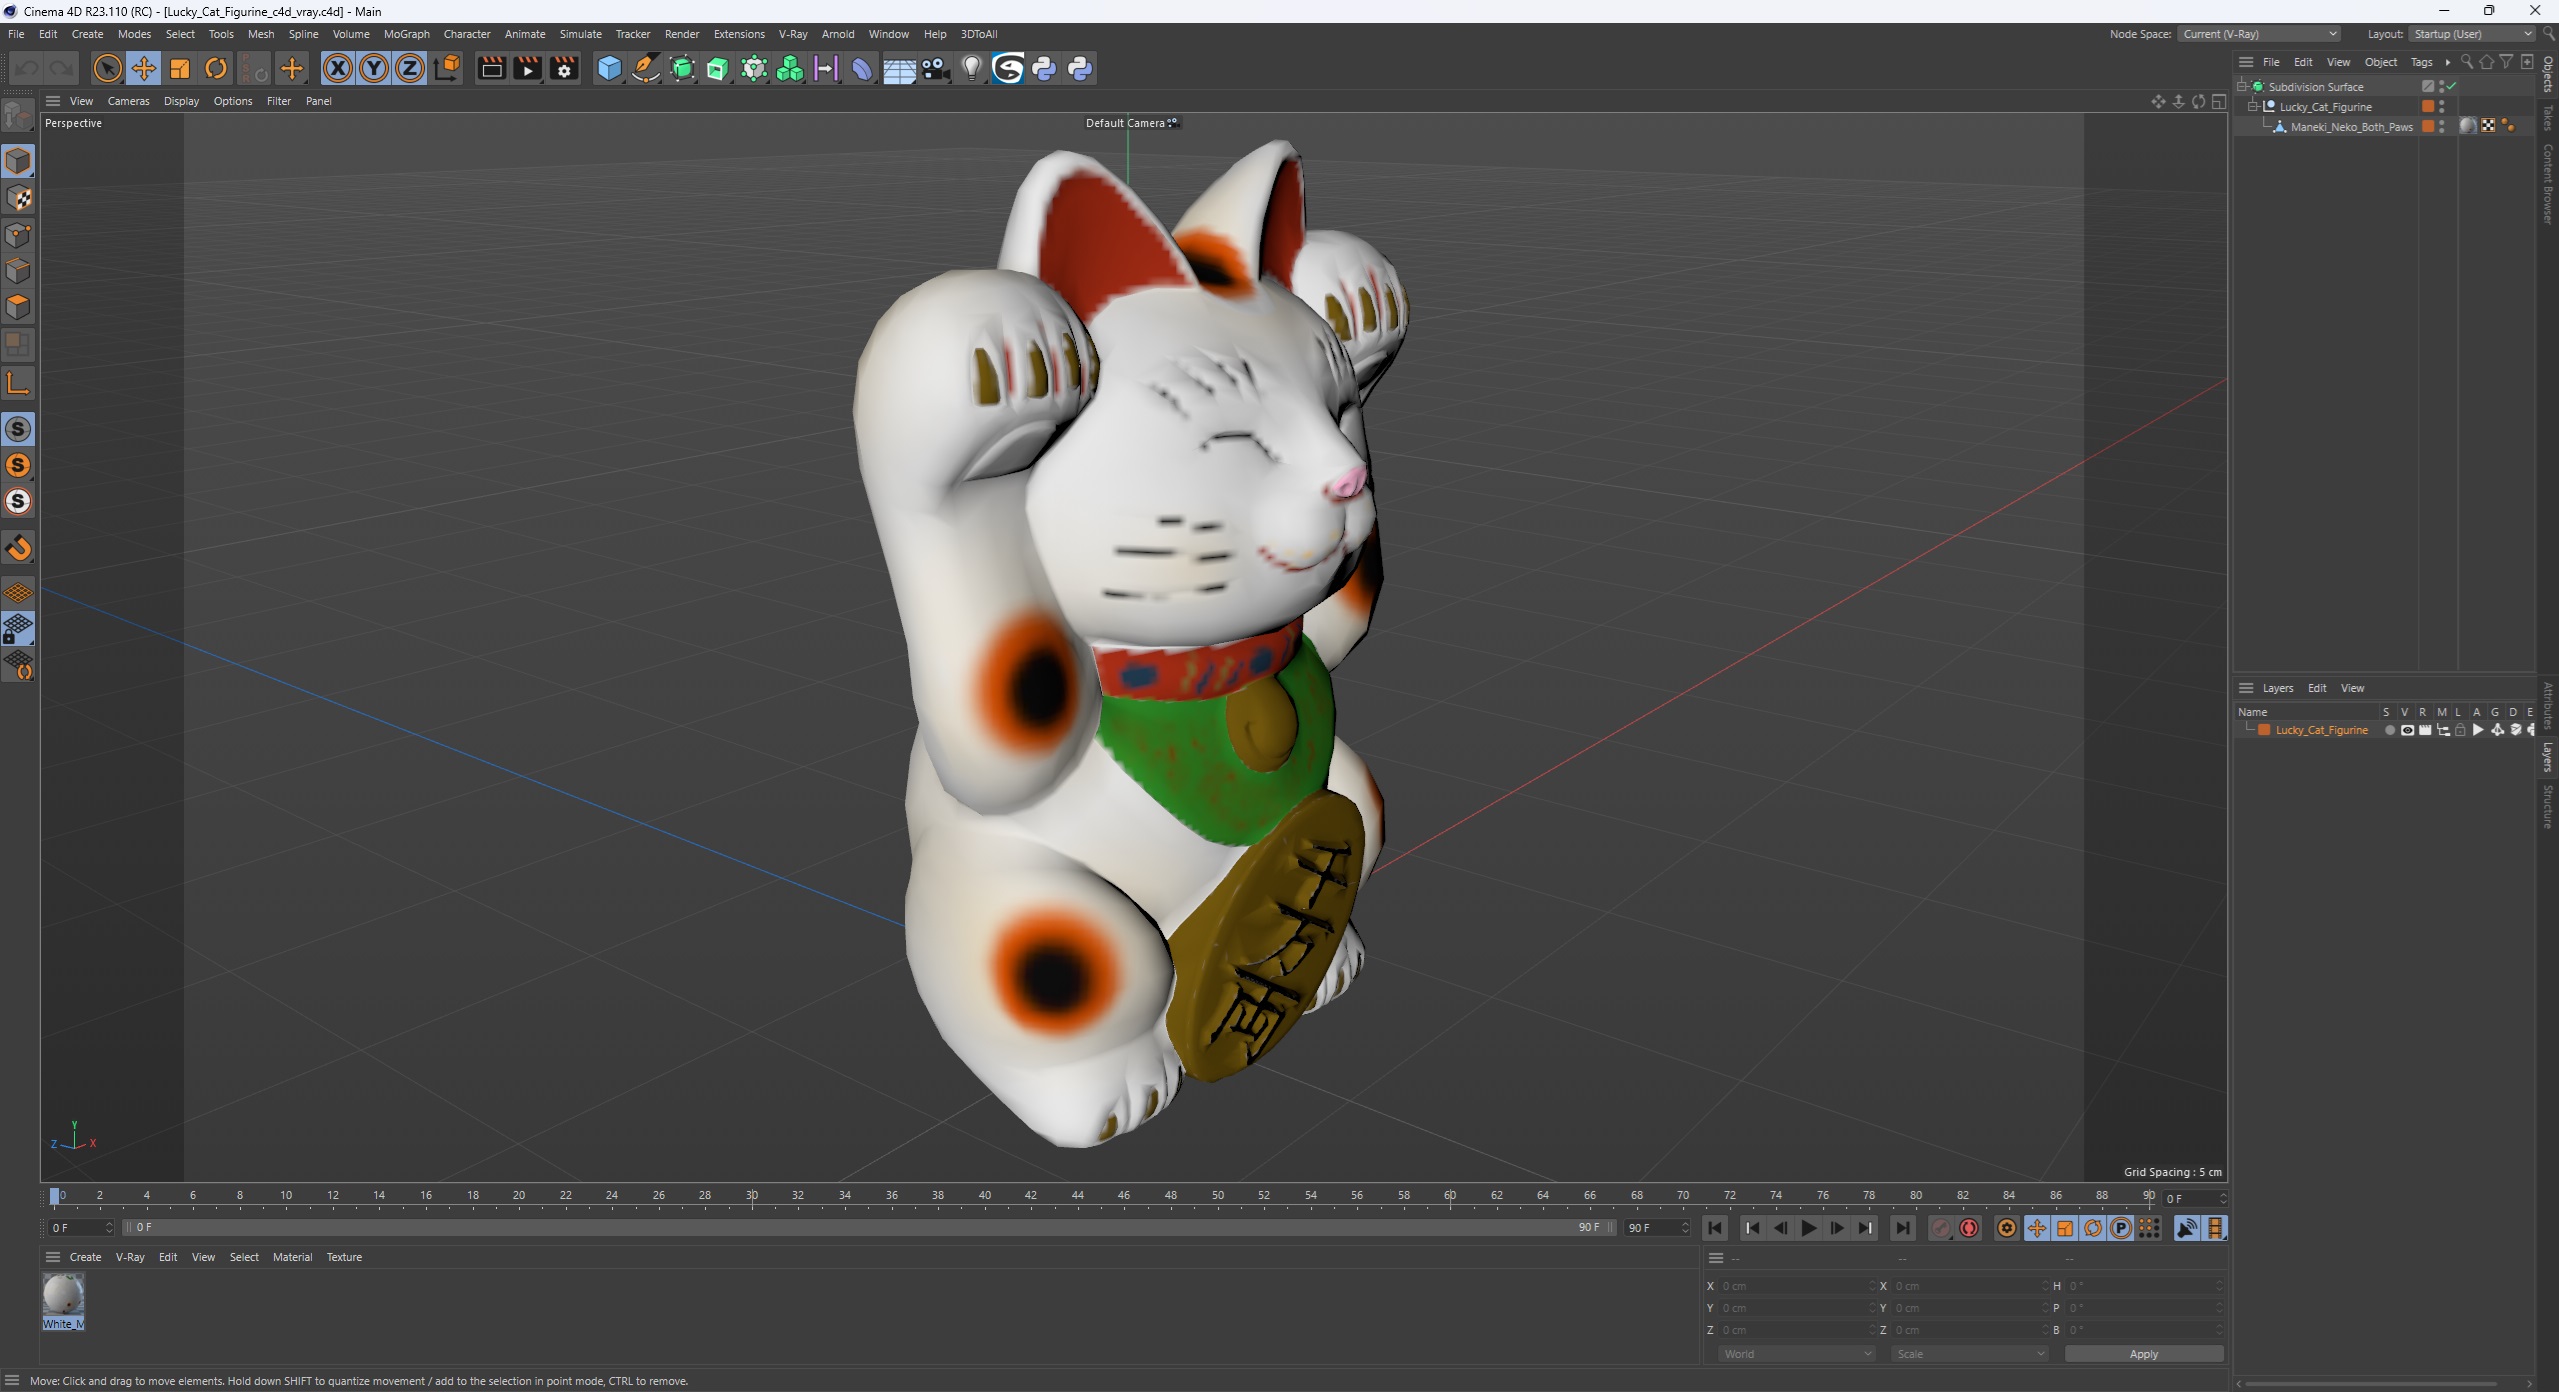Click the Object Manager filter funnel icon

(2506, 62)
